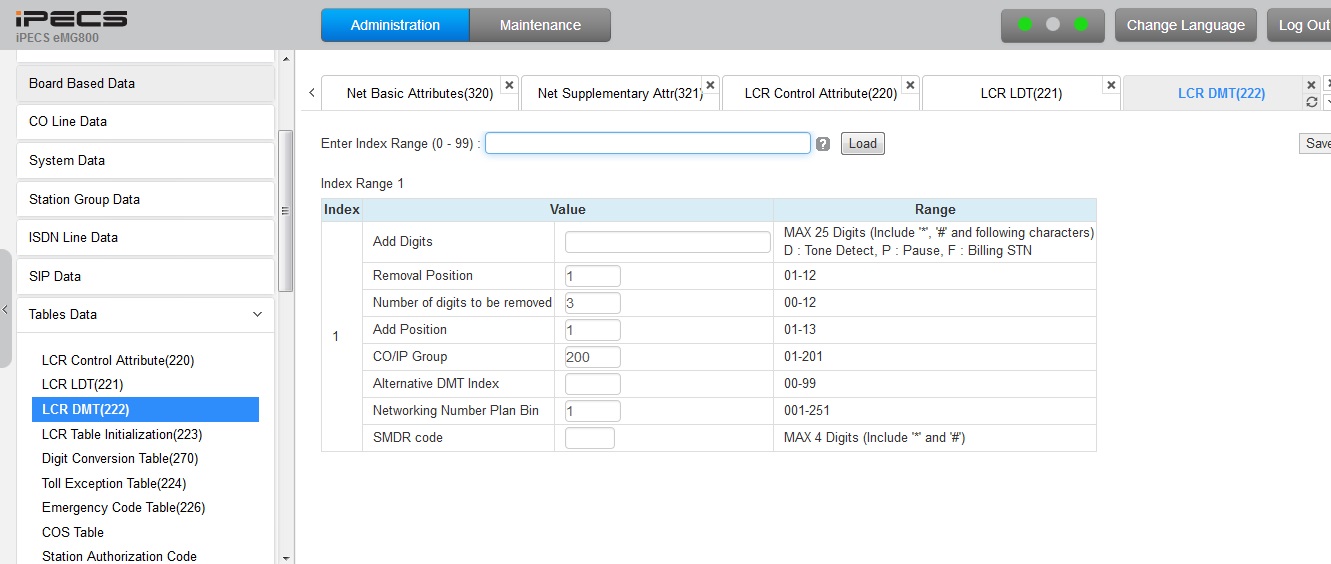Close the Net Basic Attributes(320) tab

tap(509, 86)
